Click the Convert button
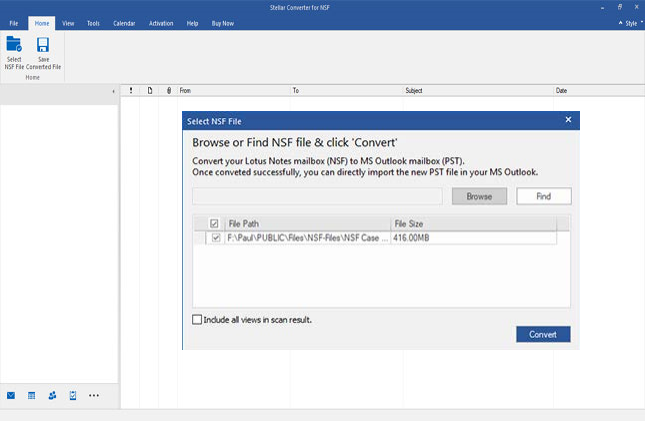 [543, 334]
